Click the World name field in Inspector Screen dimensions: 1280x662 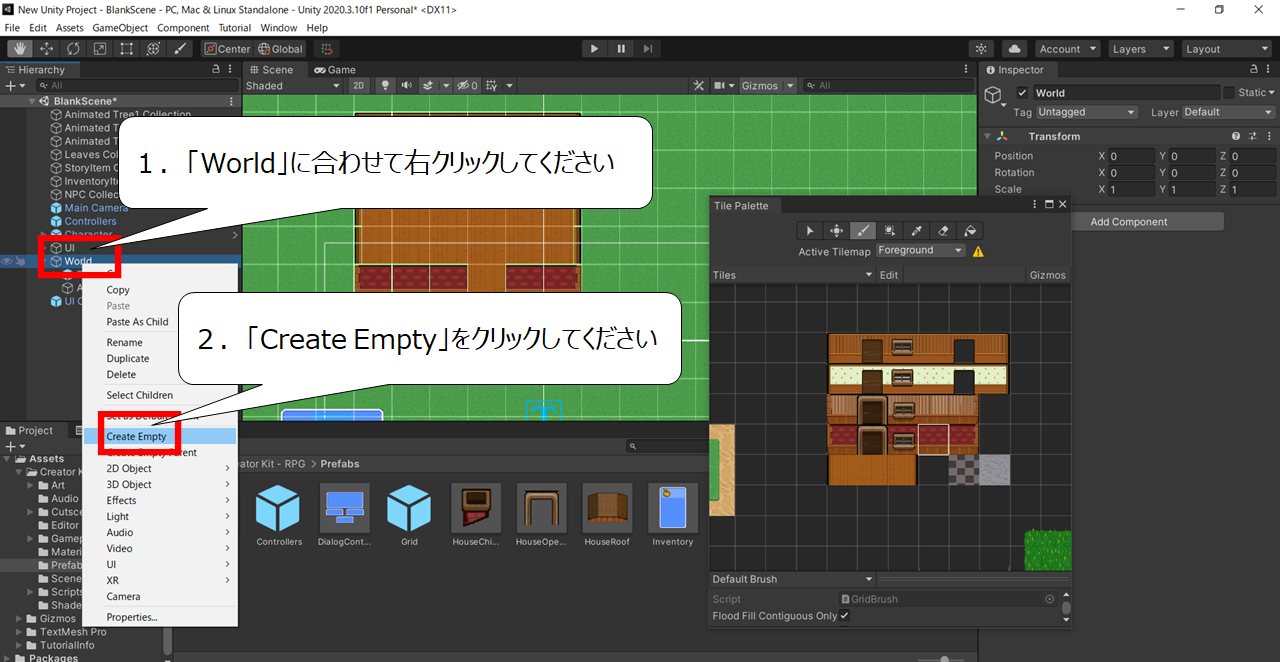coord(1126,93)
